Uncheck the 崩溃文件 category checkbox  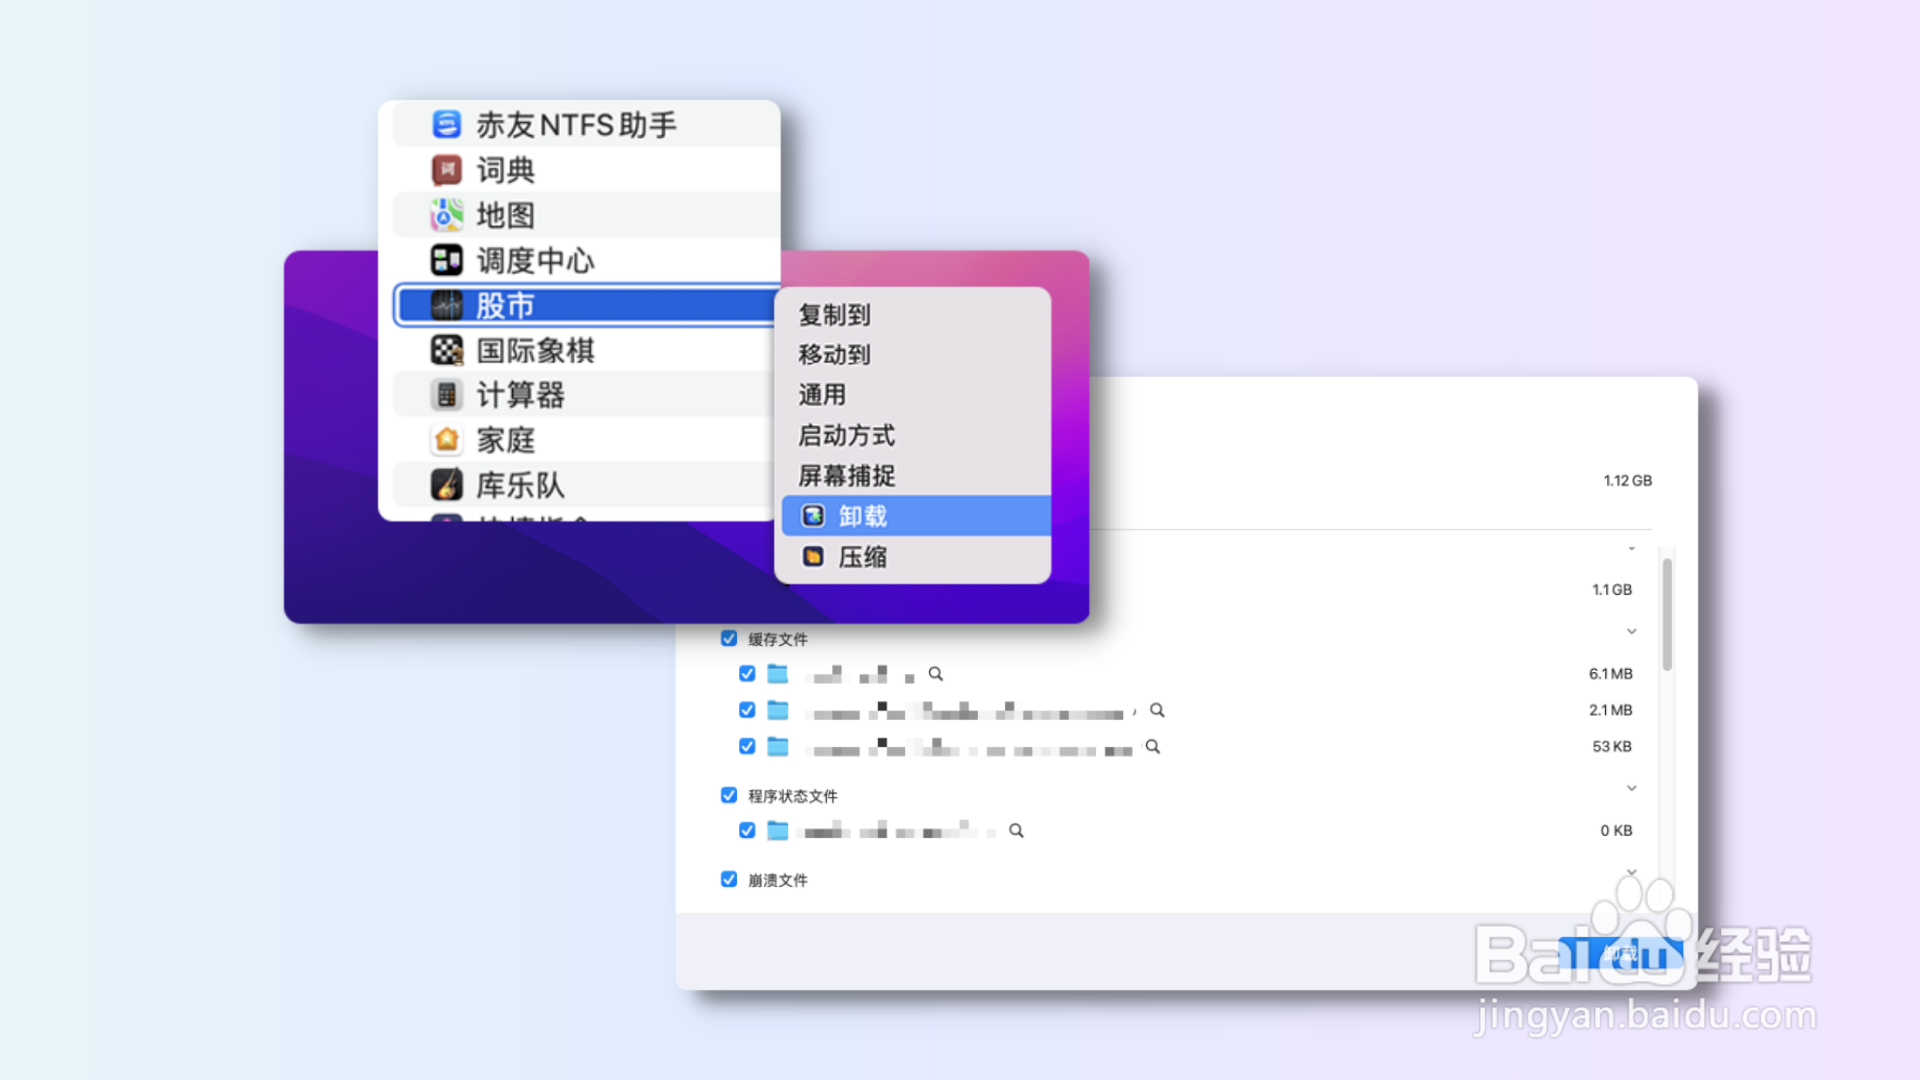[x=729, y=879]
